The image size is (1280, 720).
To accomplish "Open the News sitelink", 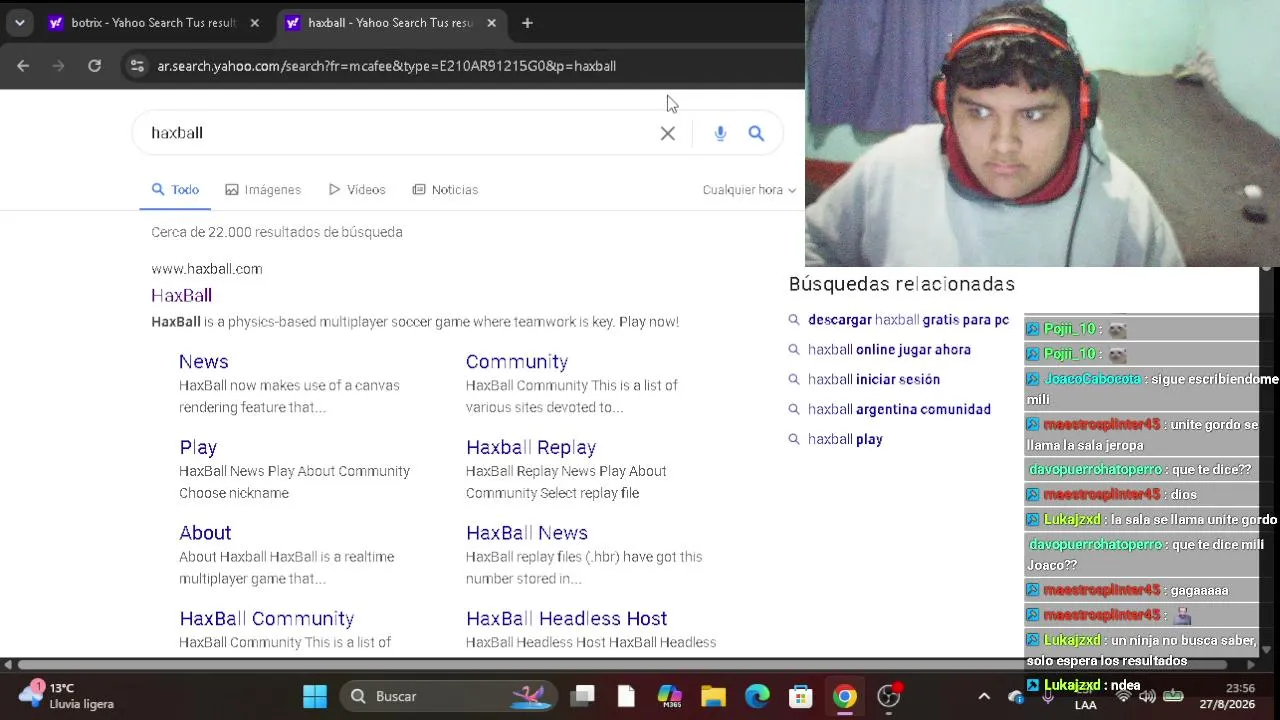I will (204, 362).
